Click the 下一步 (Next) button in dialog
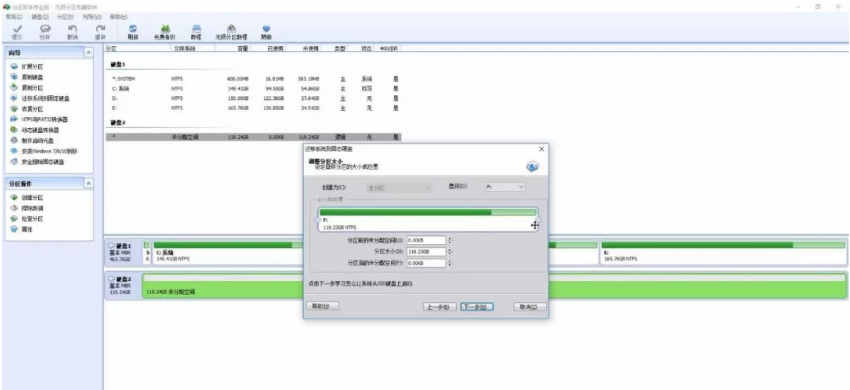The image size is (850, 390). (x=476, y=307)
